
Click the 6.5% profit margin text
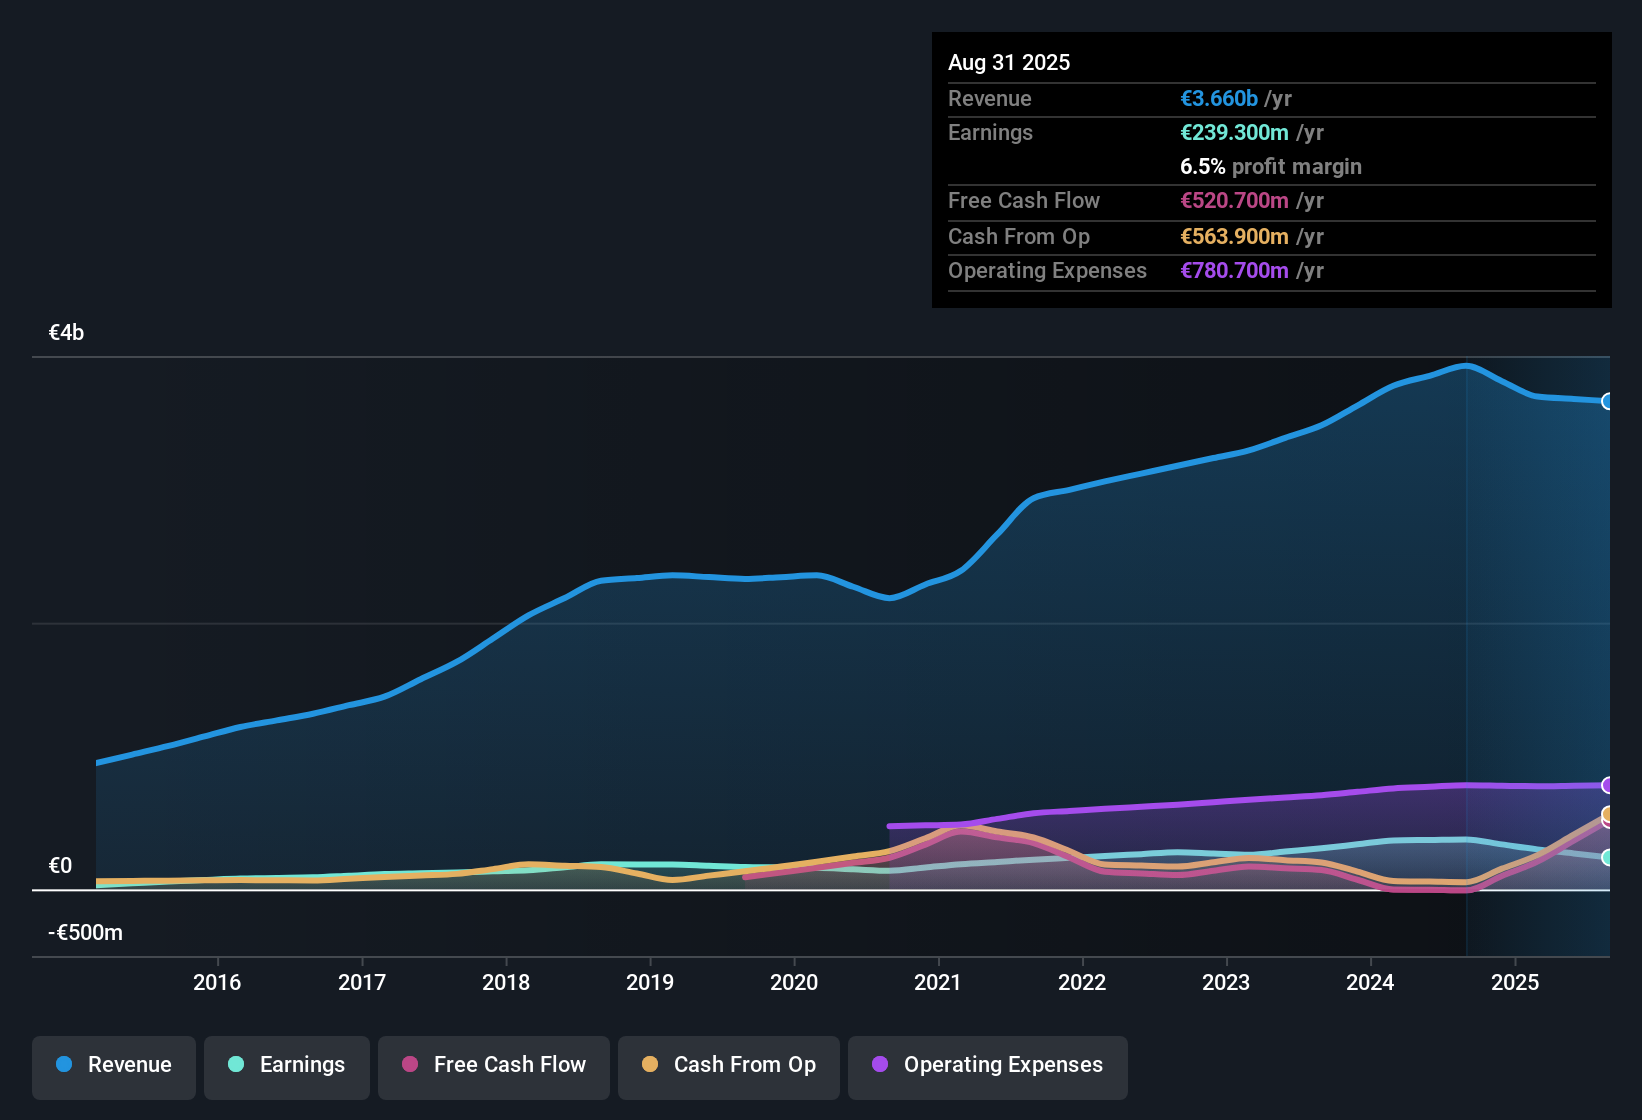(1270, 166)
